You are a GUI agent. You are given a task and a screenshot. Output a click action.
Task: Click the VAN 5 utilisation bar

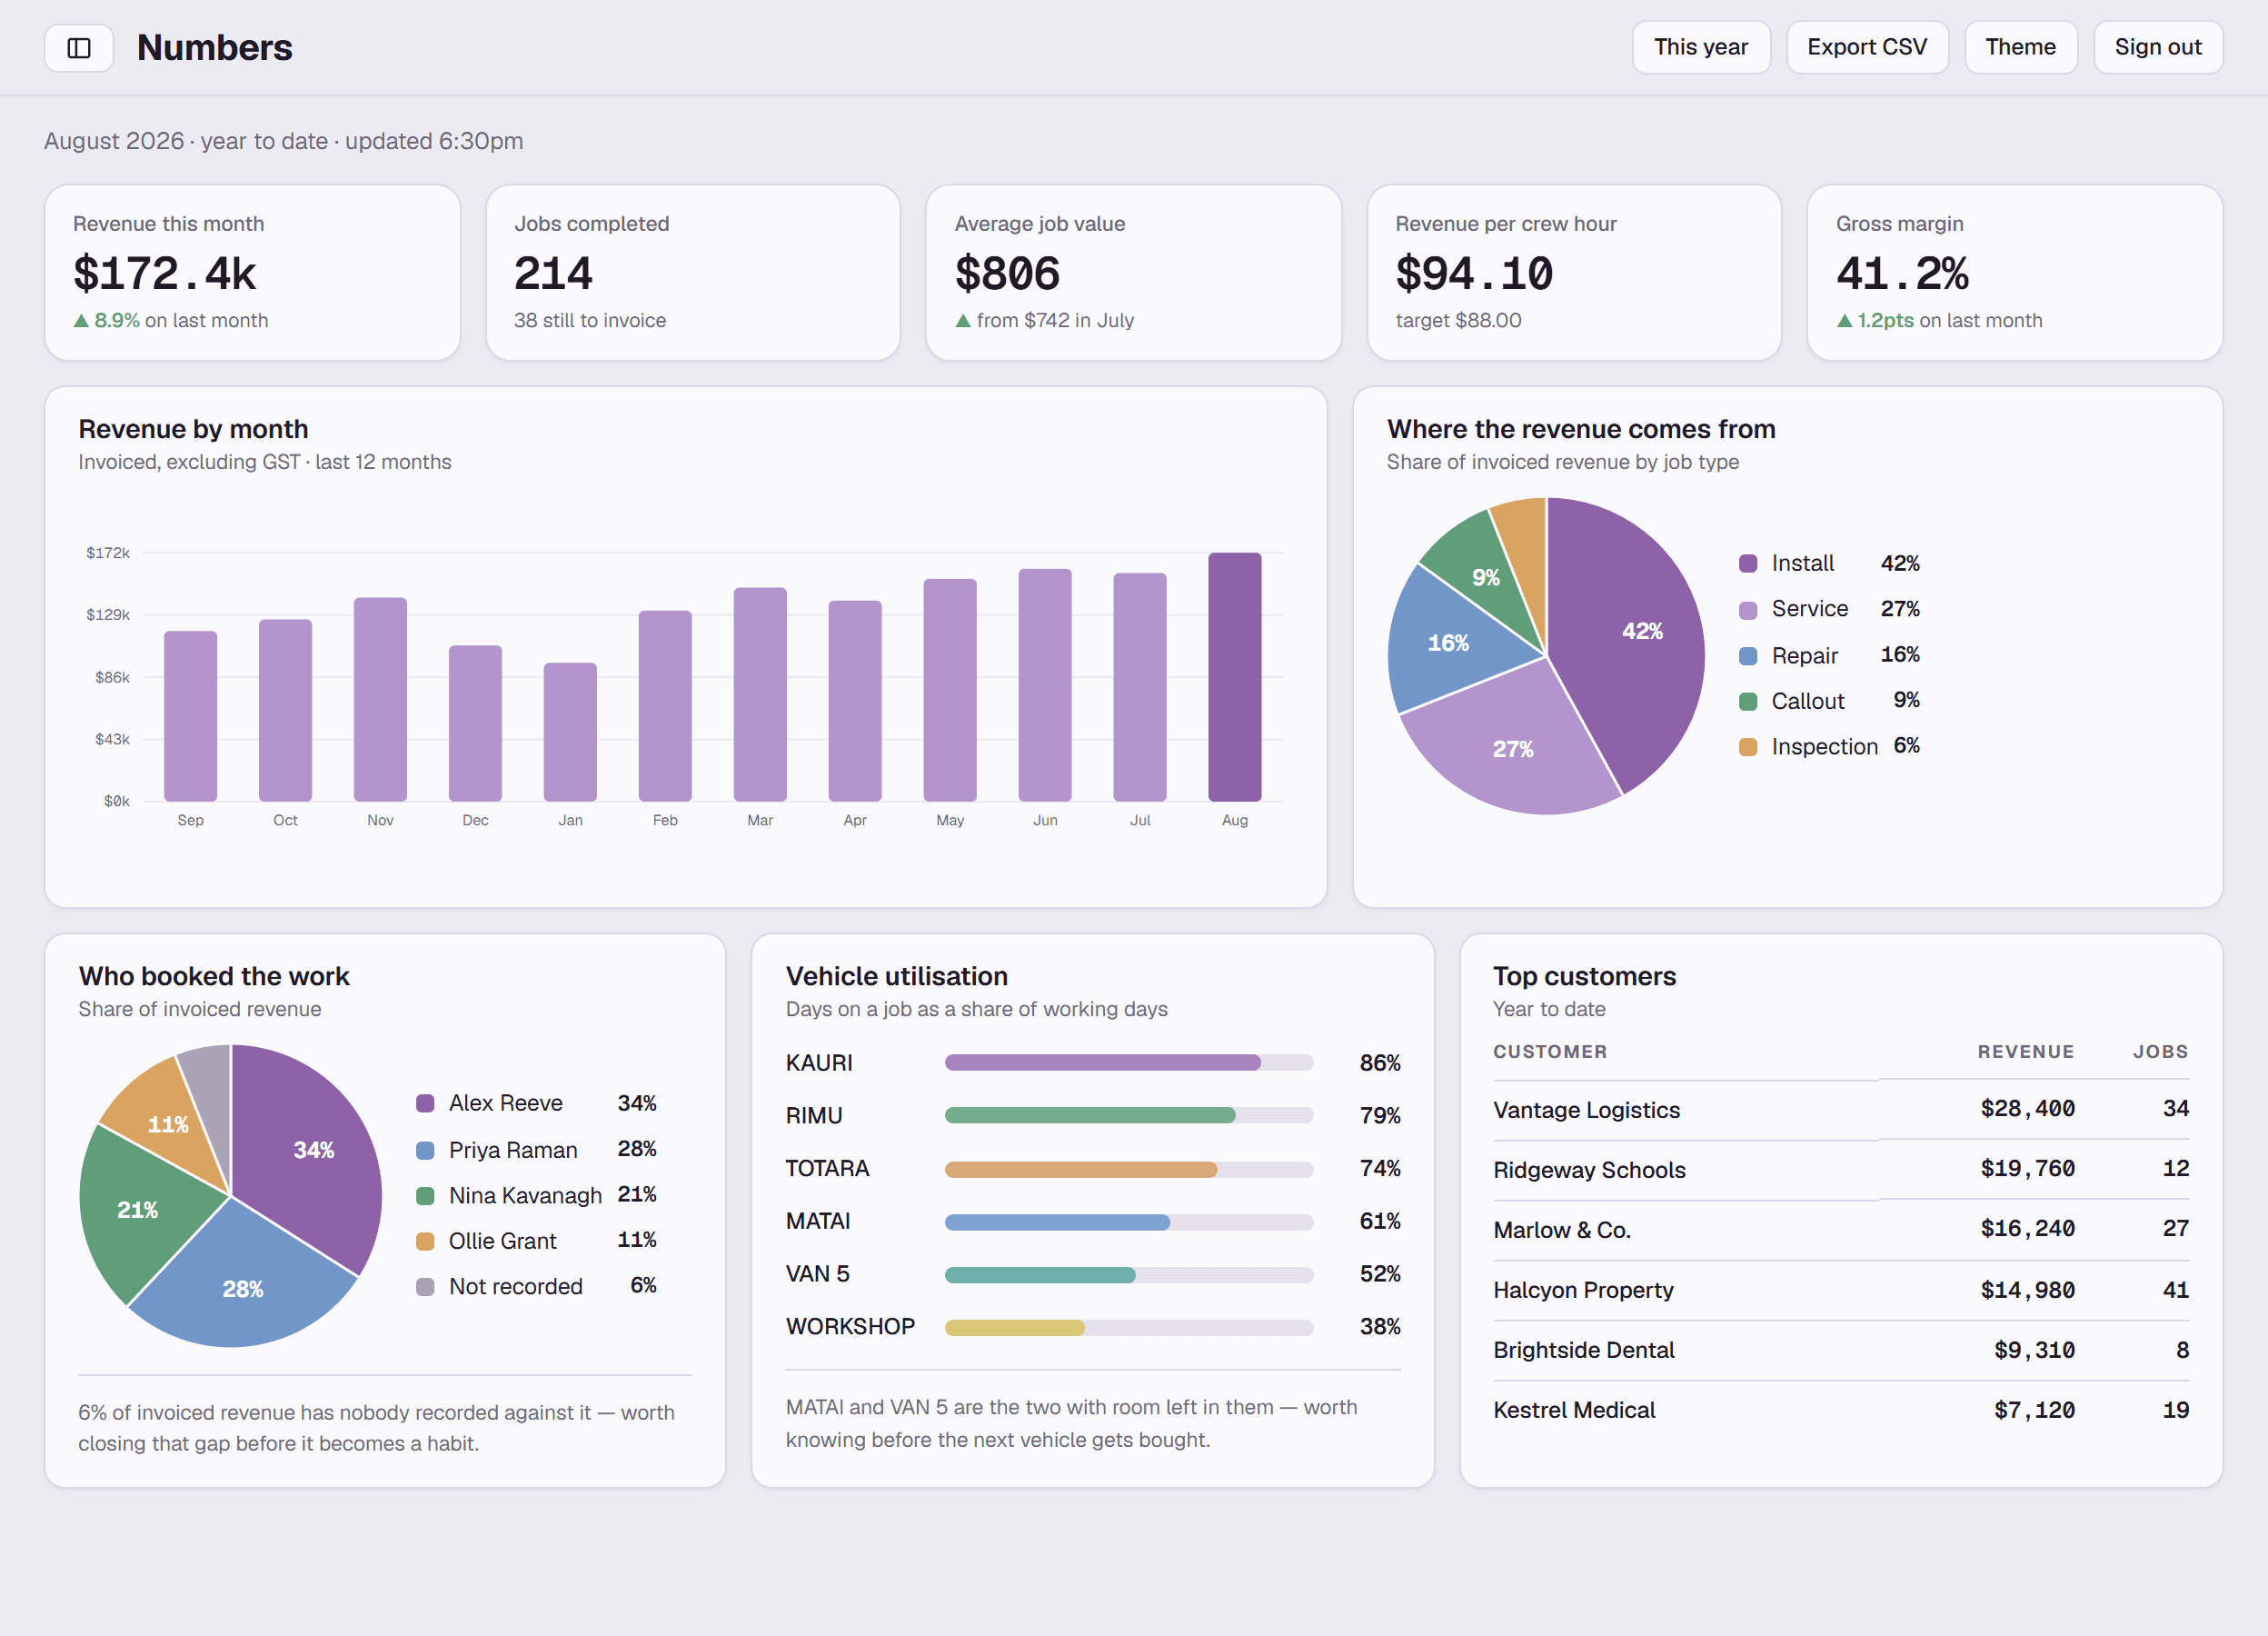[x=1128, y=1275]
